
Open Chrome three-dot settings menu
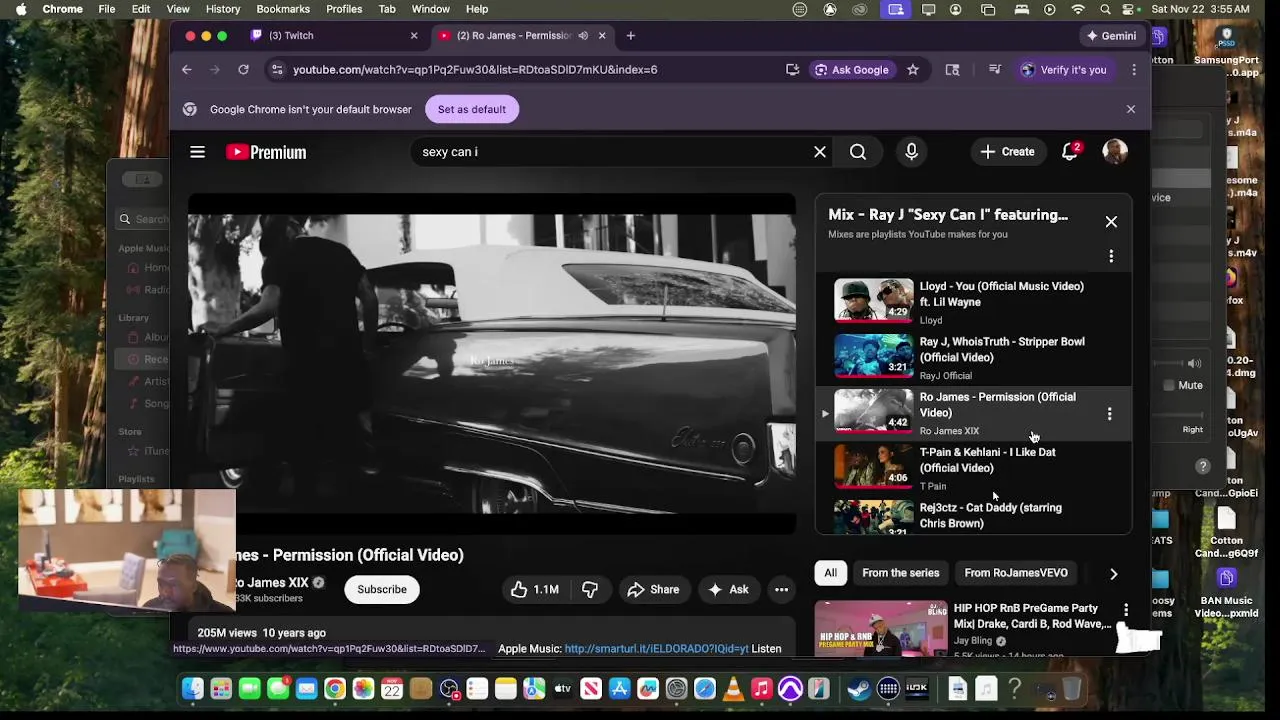click(x=1134, y=70)
